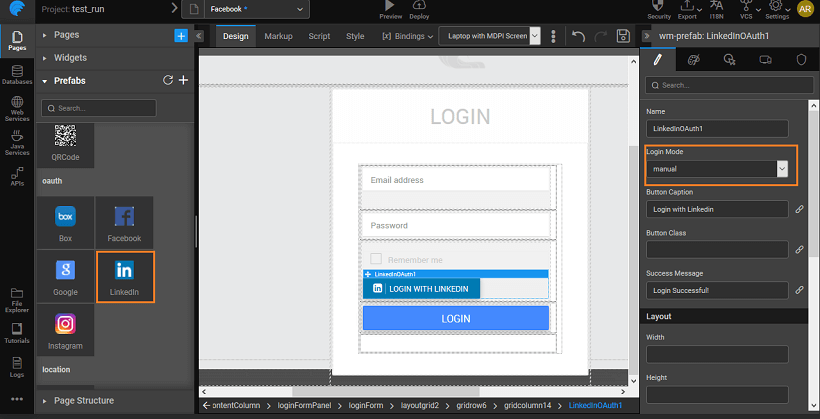
Task: Open Web Services in the sidebar
Action: [17, 109]
